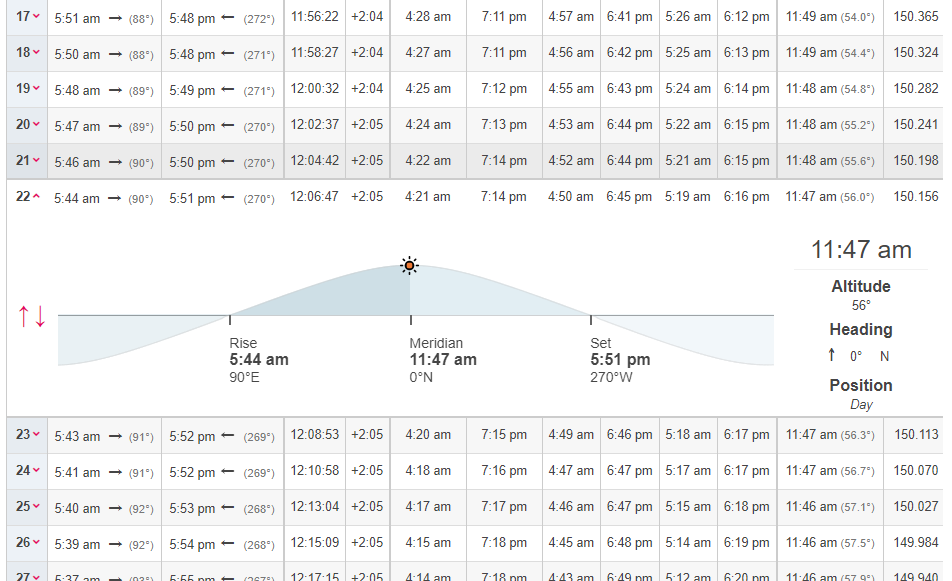Select nautical twilight end 6:47 pm in day 25
This screenshot has height=581, width=952.
(x=629, y=506)
